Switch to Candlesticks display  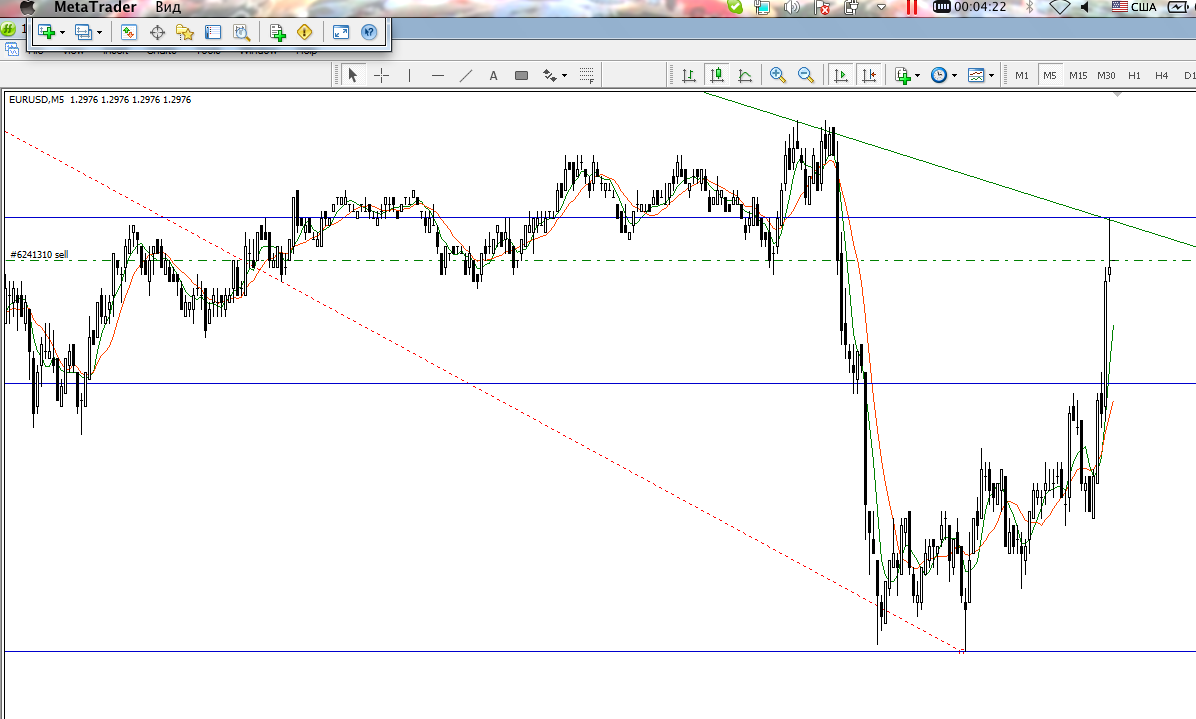point(717,75)
